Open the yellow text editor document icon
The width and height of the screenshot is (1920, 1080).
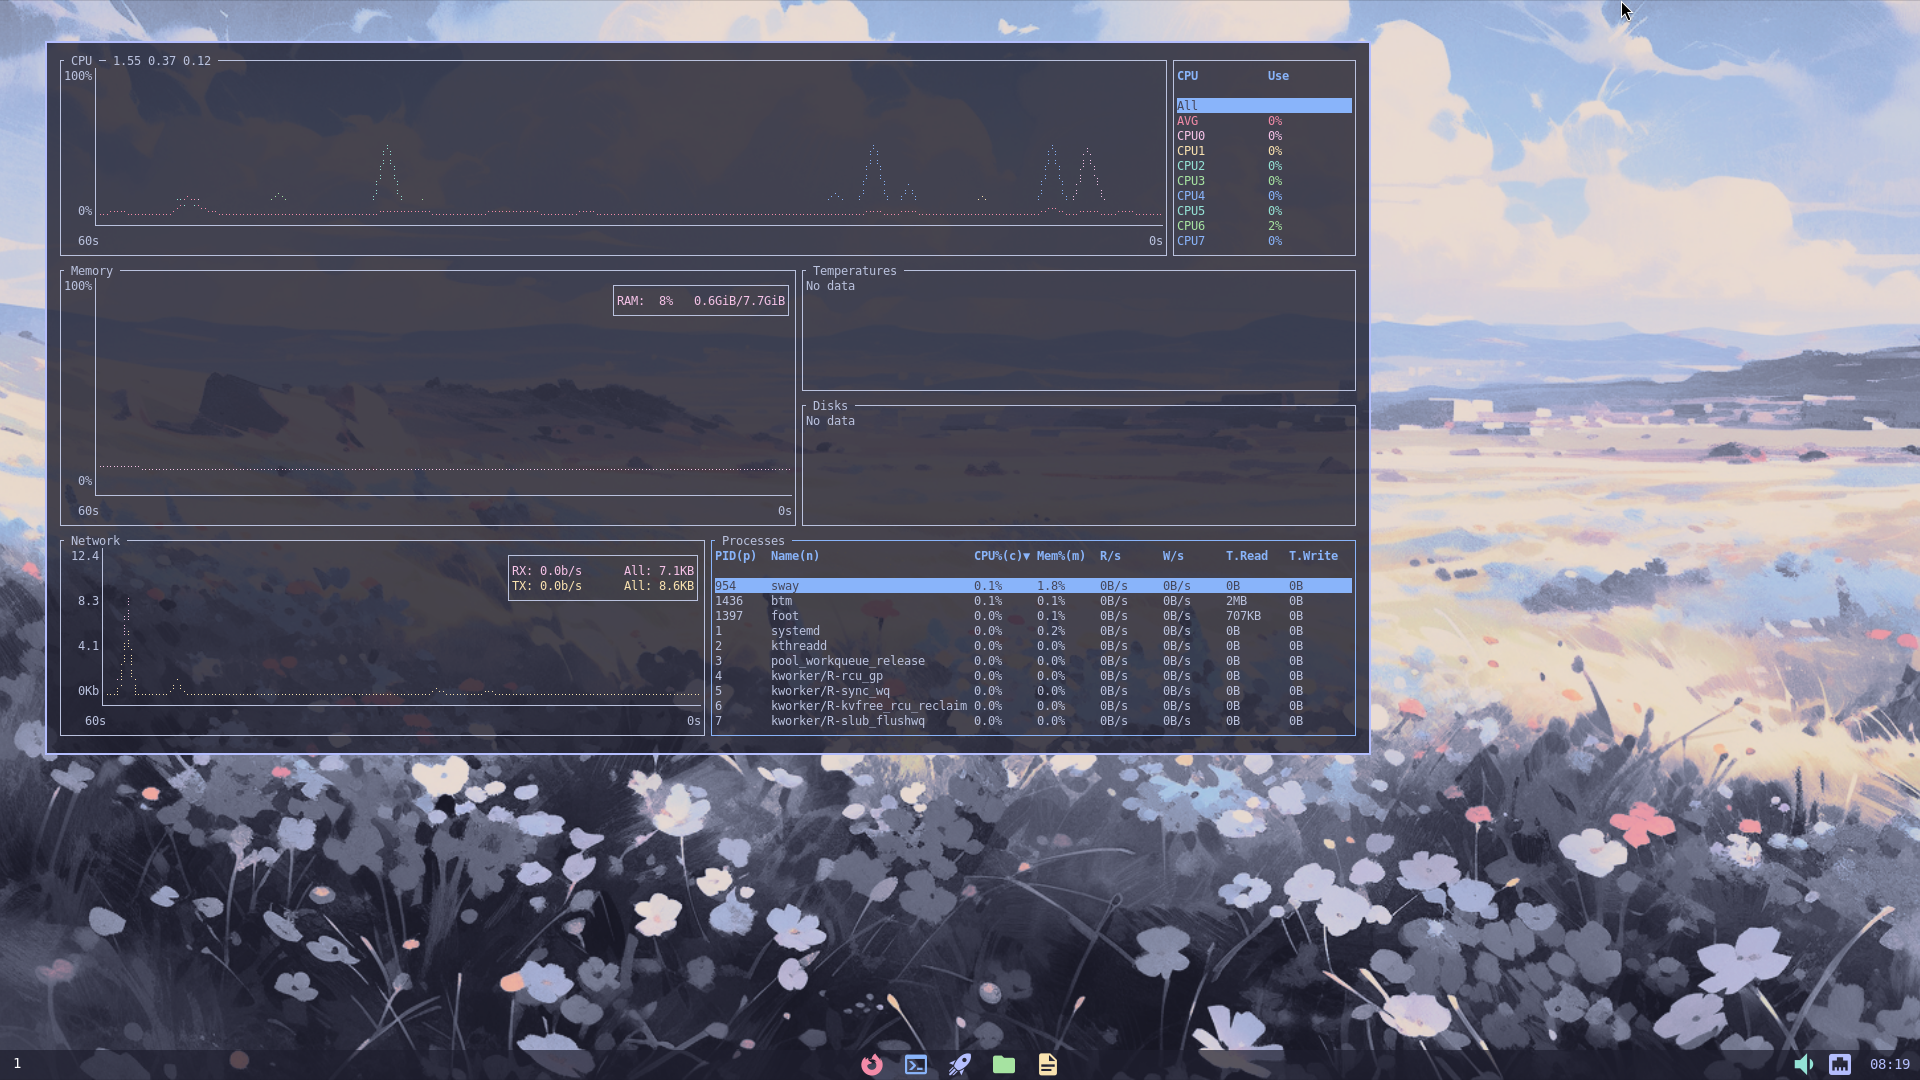coord(1047,1064)
